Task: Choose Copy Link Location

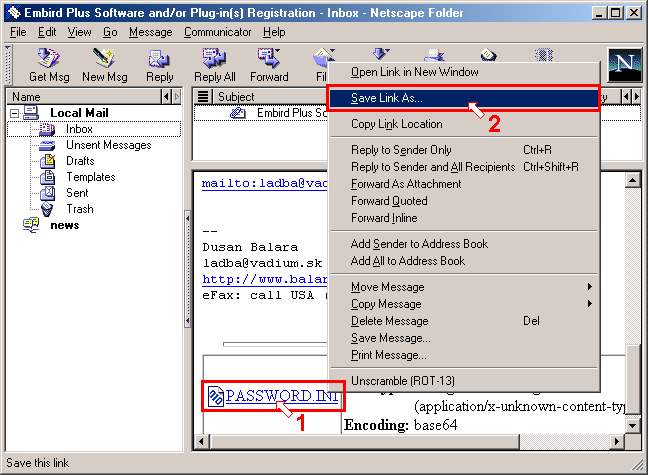Action: 465,124
